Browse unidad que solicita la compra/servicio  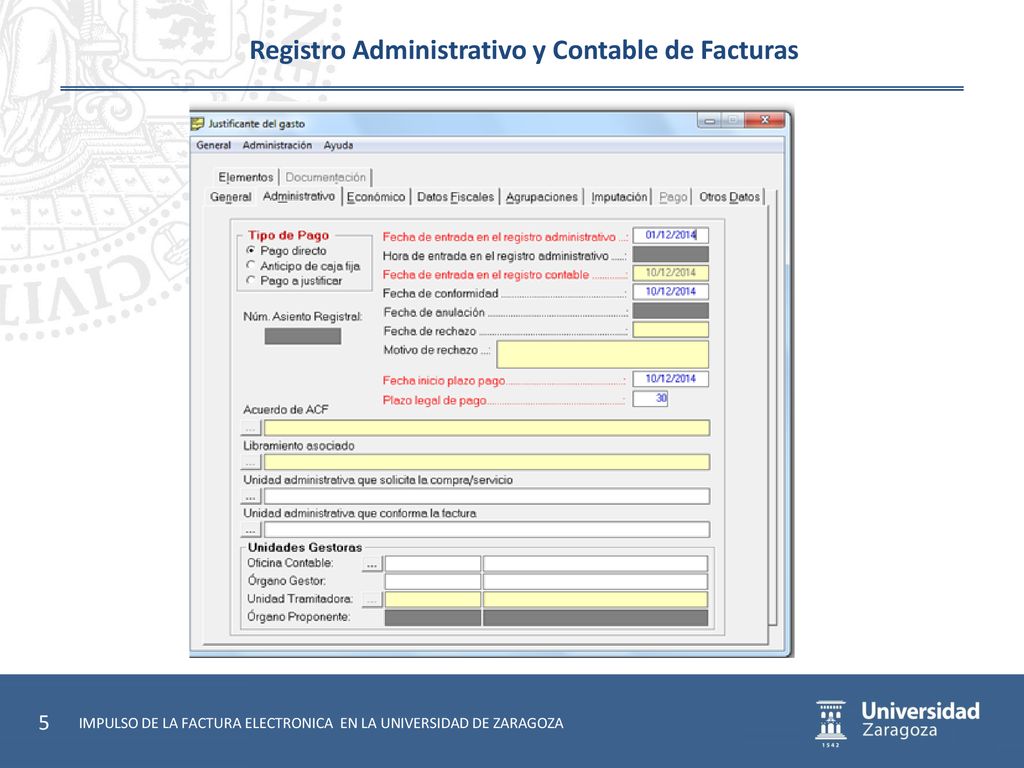click(251, 496)
